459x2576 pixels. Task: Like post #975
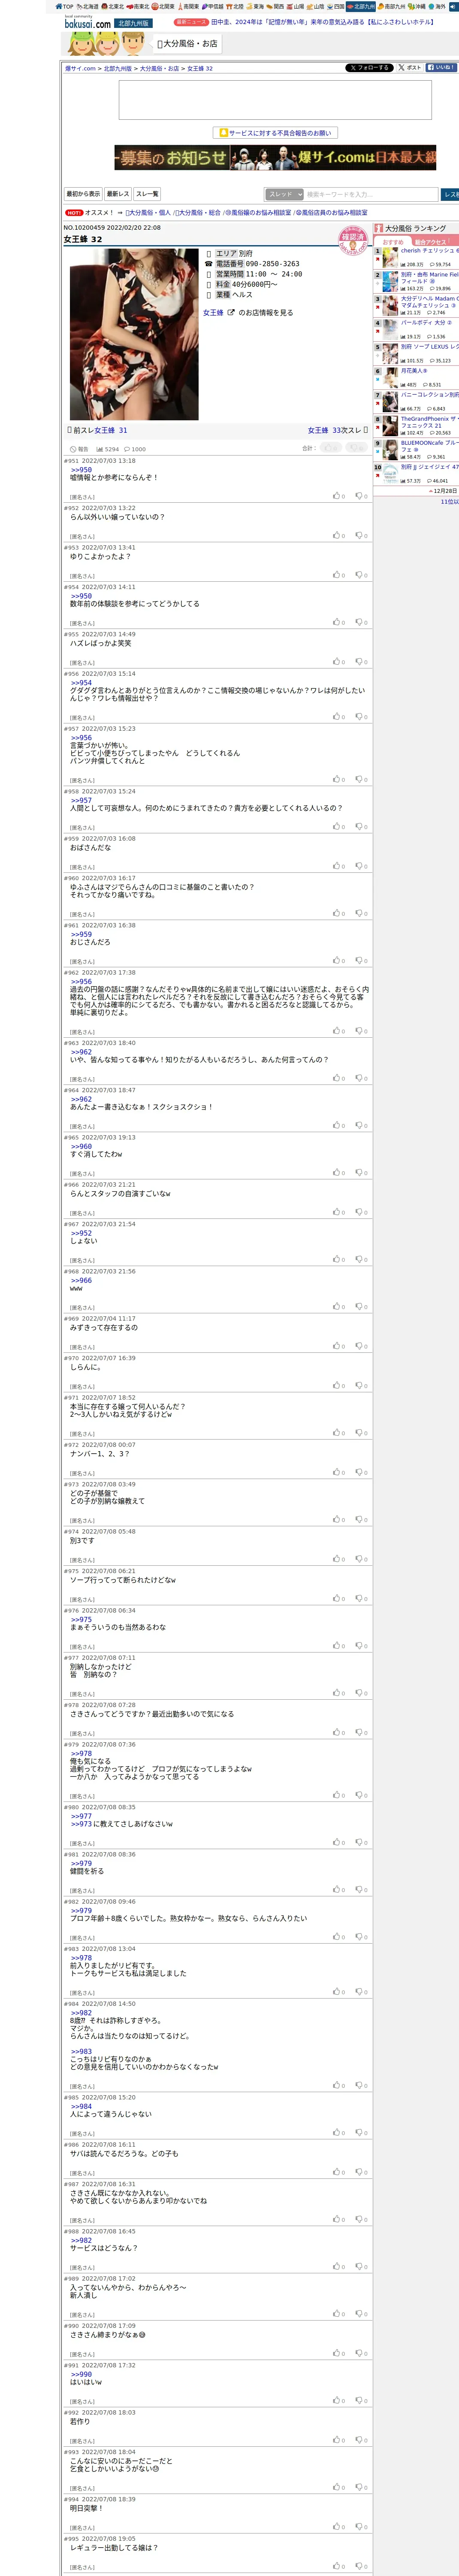click(x=339, y=1598)
